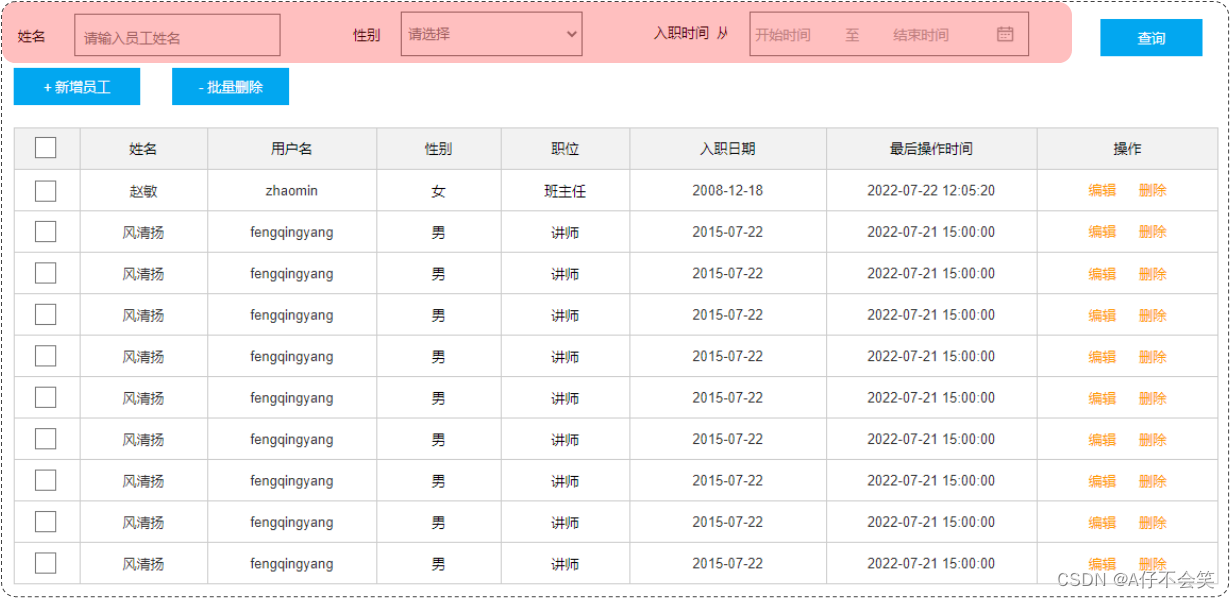The height and width of the screenshot is (598, 1230).
Task: Toggle the select-all checkbox in table header
Action: point(45,148)
